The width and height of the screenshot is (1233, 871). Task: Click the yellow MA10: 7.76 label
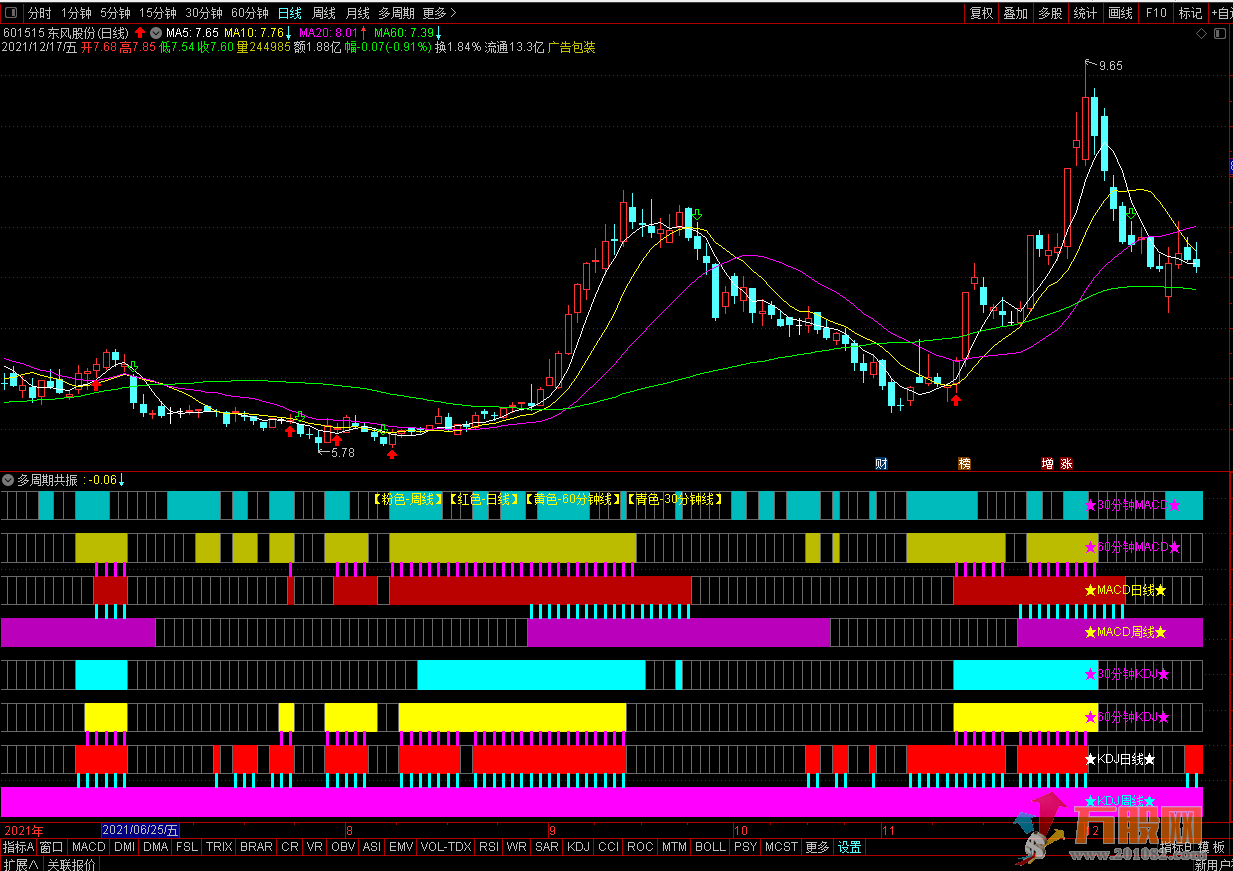[x=254, y=33]
